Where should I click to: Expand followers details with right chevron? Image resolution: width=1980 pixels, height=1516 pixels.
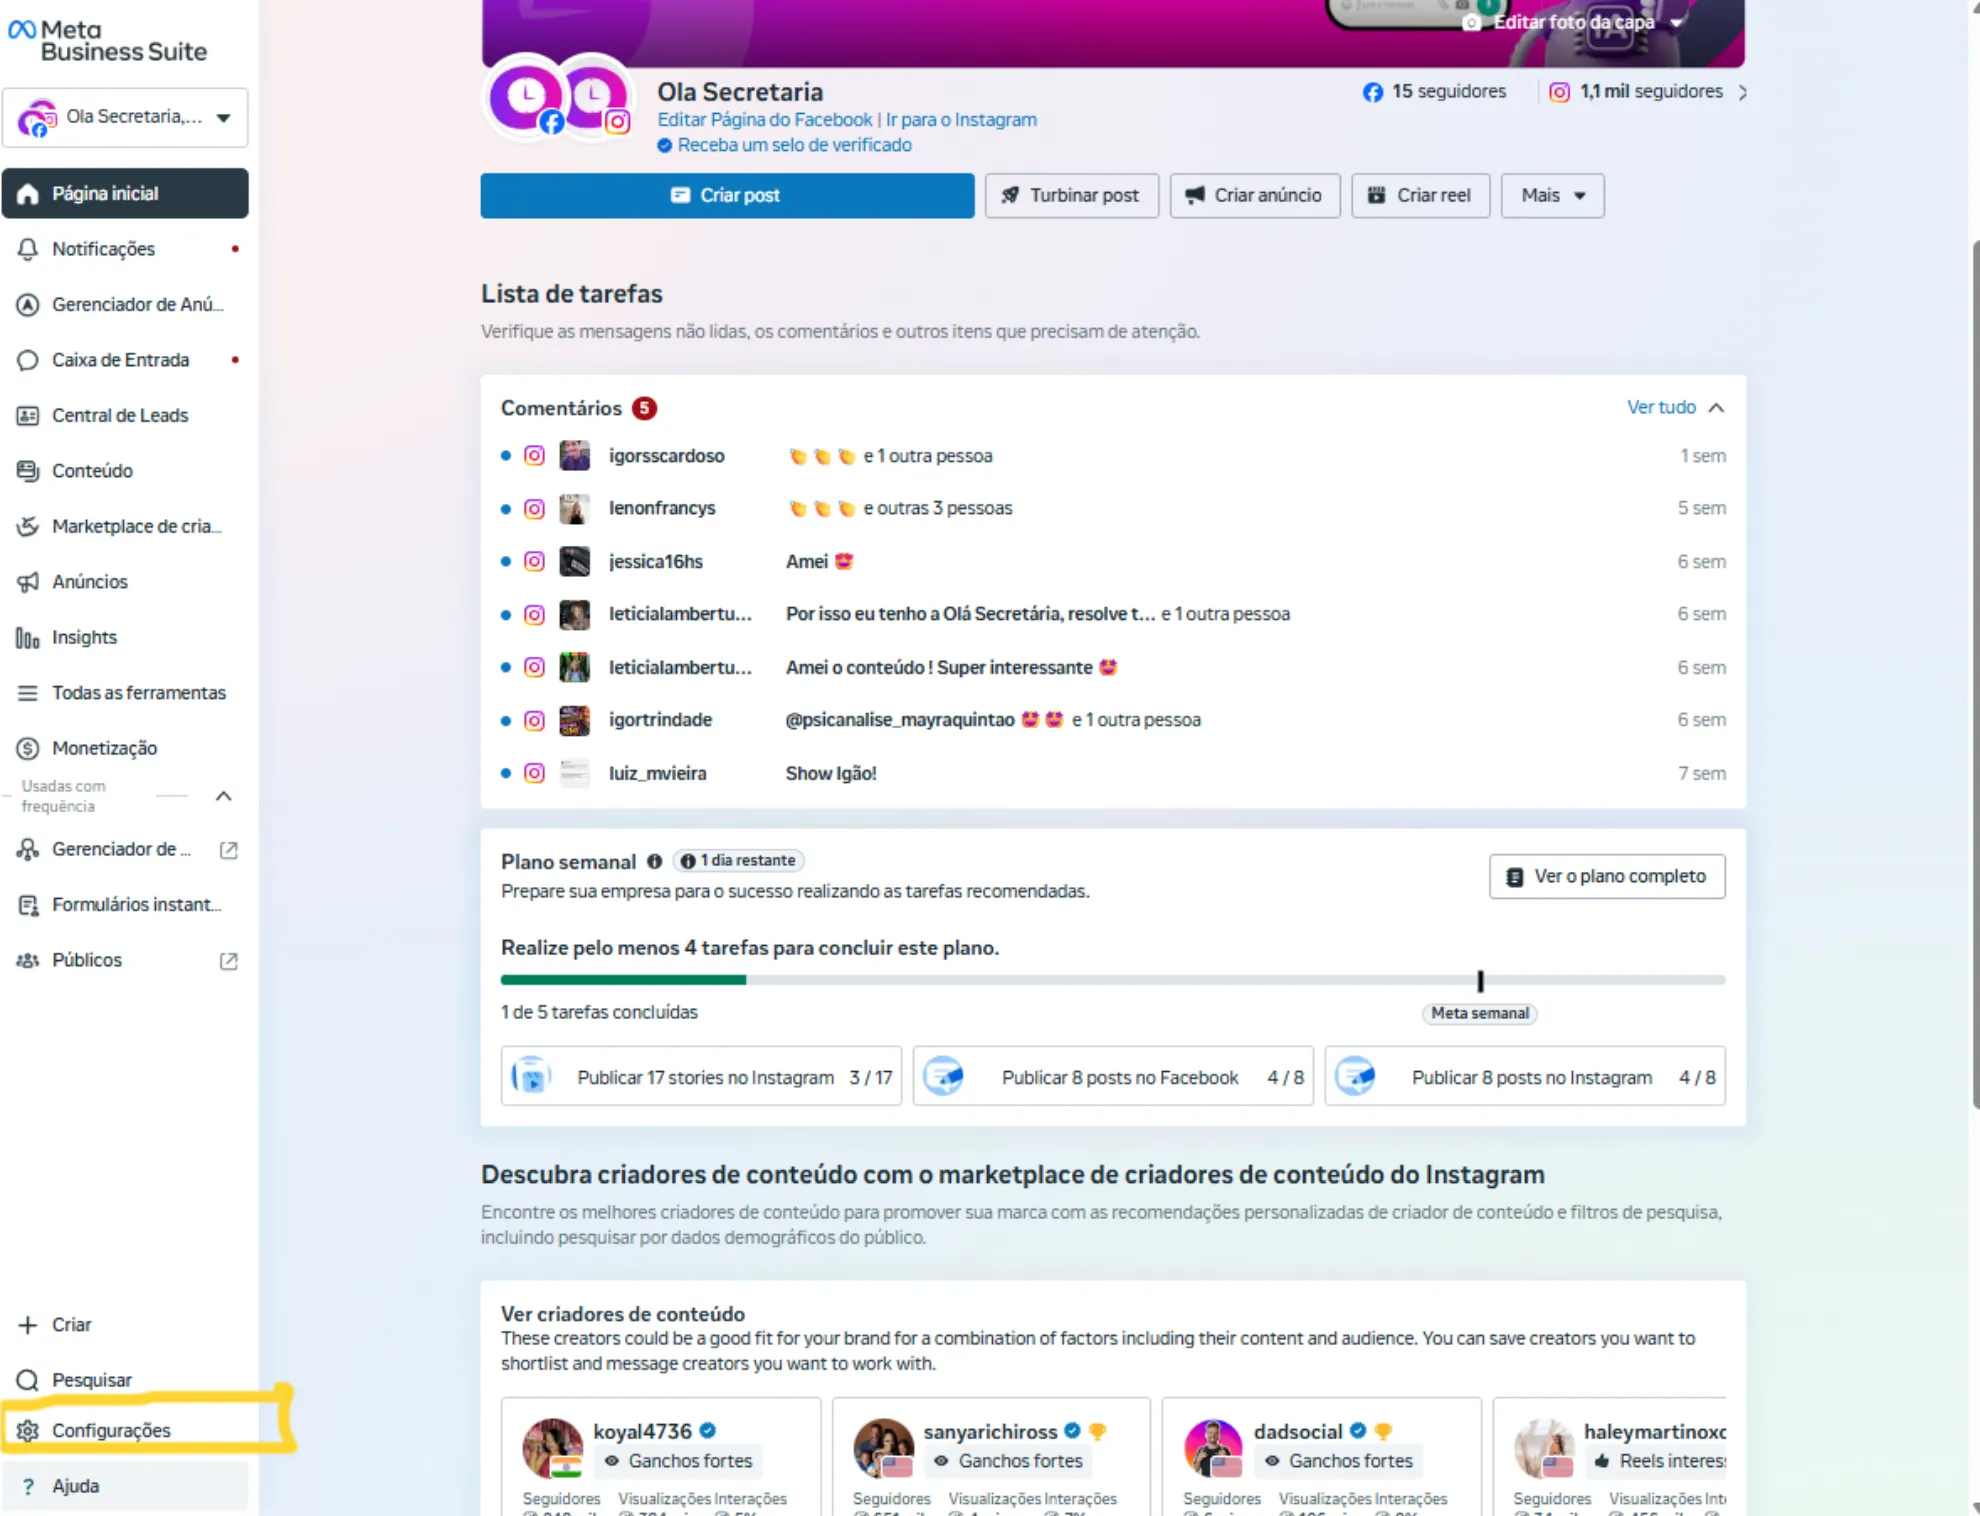click(x=1743, y=92)
